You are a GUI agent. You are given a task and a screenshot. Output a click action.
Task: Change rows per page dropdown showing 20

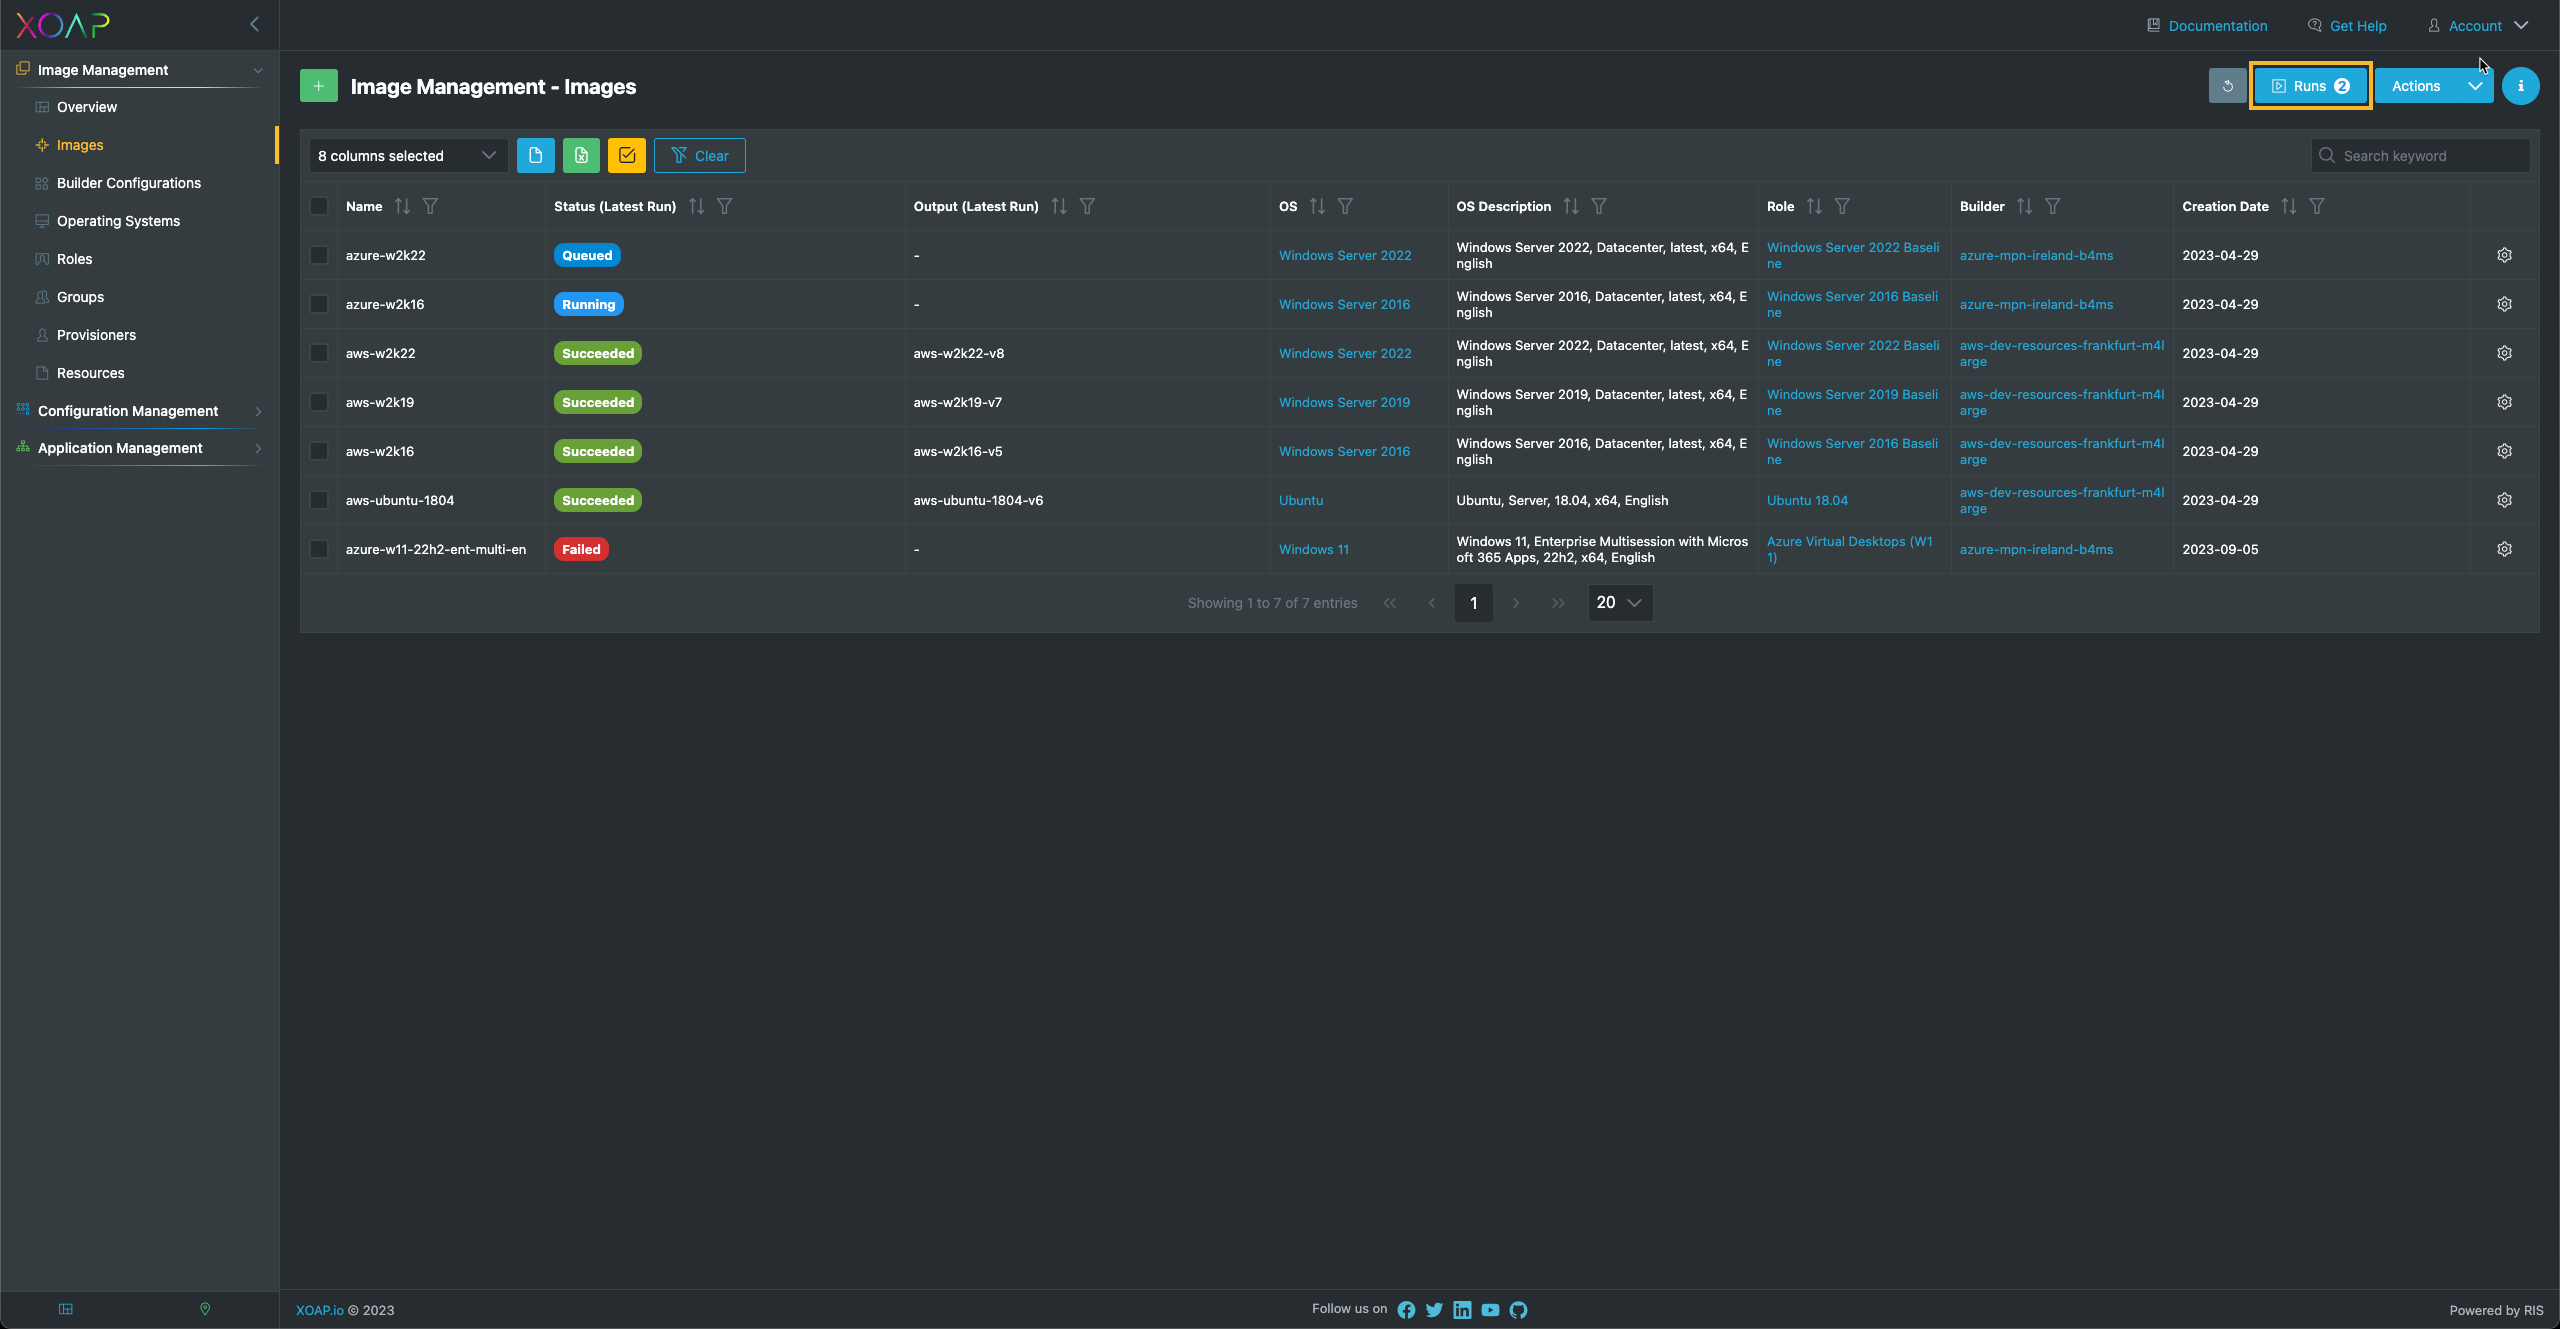tap(1619, 603)
